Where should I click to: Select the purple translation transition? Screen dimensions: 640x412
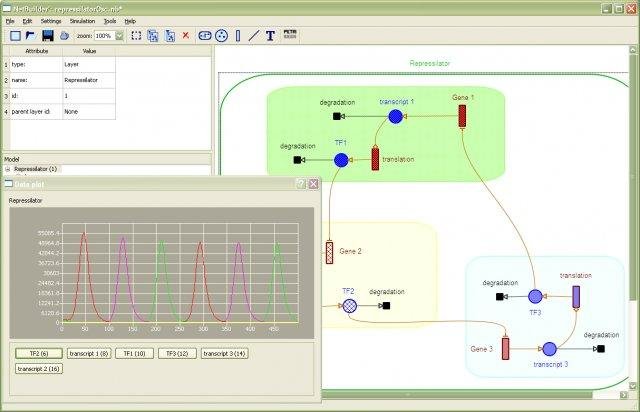point(576,297)
